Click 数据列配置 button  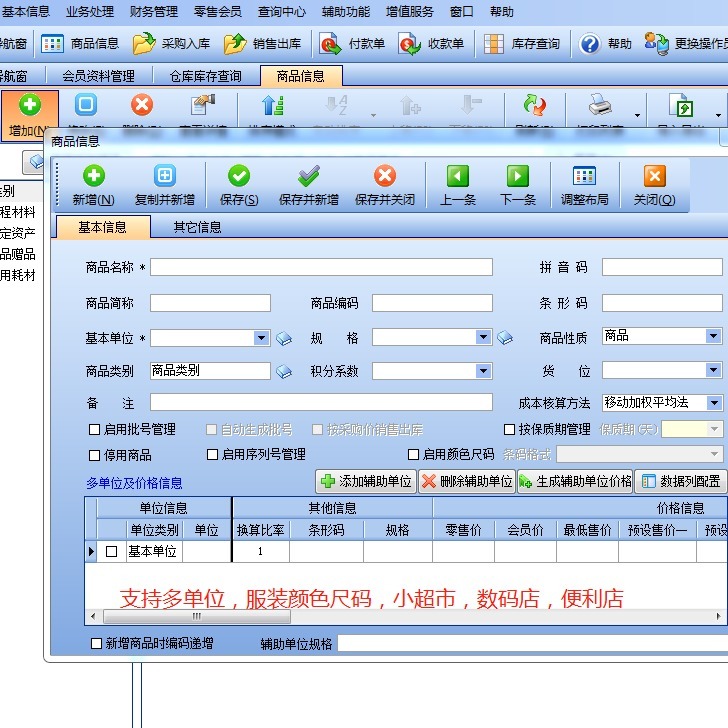pyautogui.click(x=680, y=481)
